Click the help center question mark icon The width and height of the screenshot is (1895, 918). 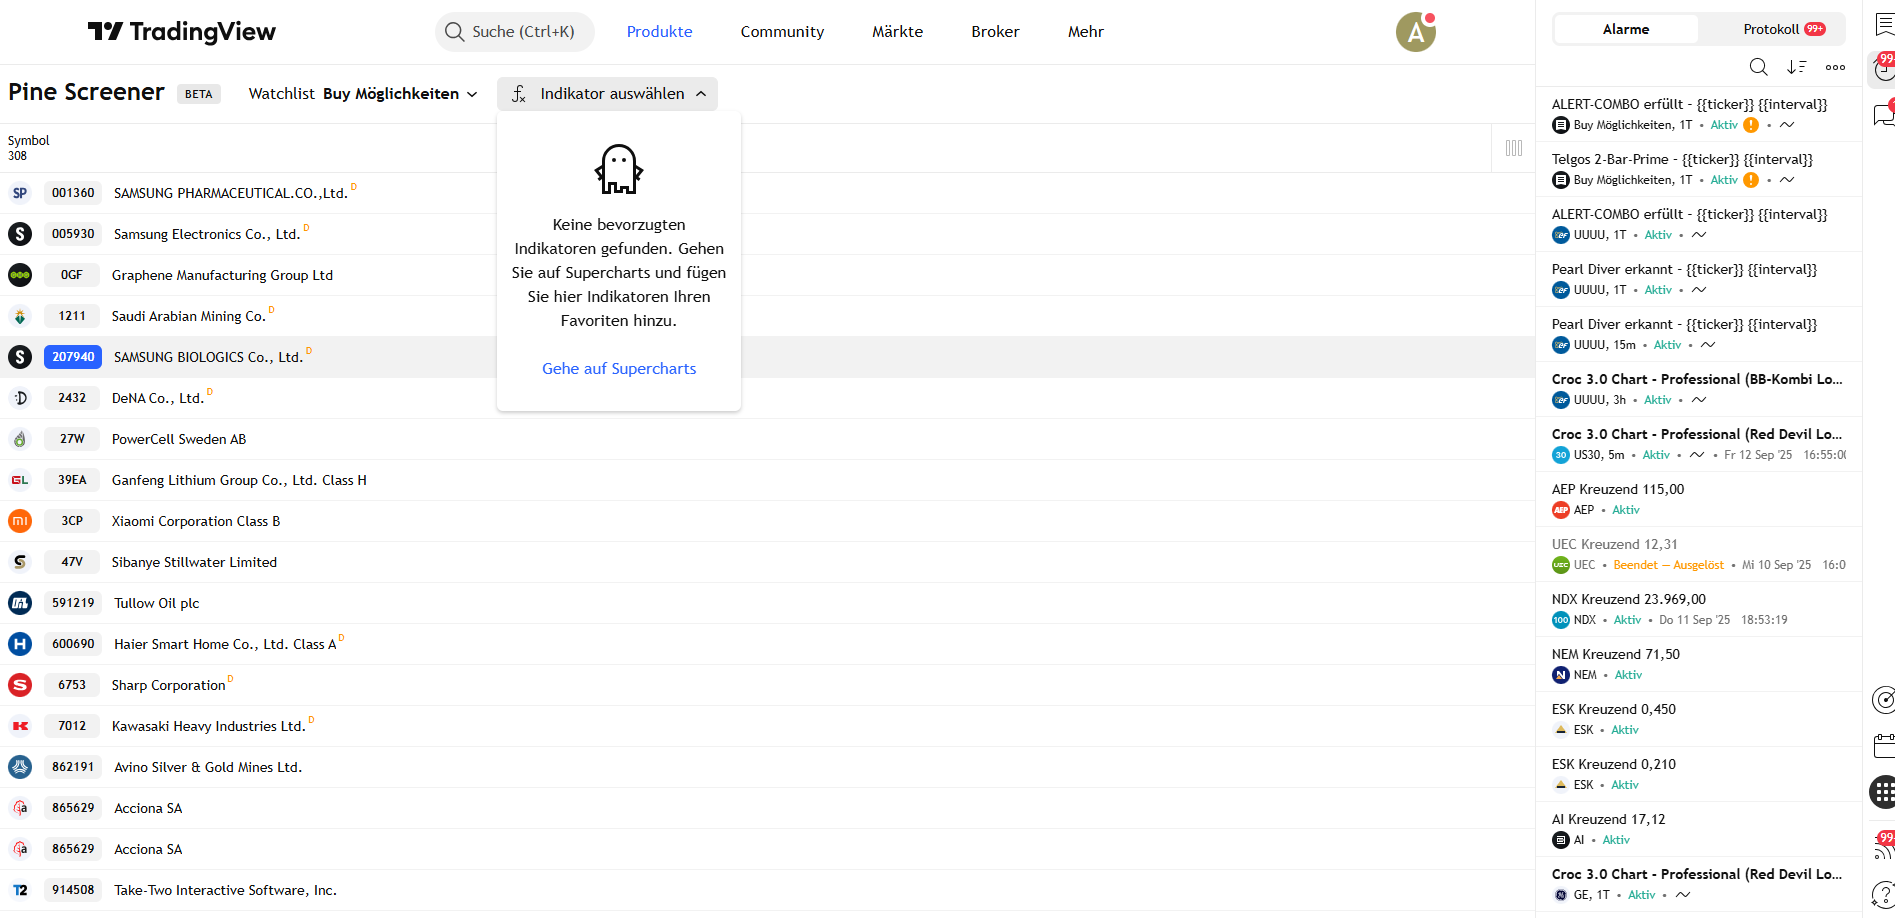click(x=1883, y=893)
